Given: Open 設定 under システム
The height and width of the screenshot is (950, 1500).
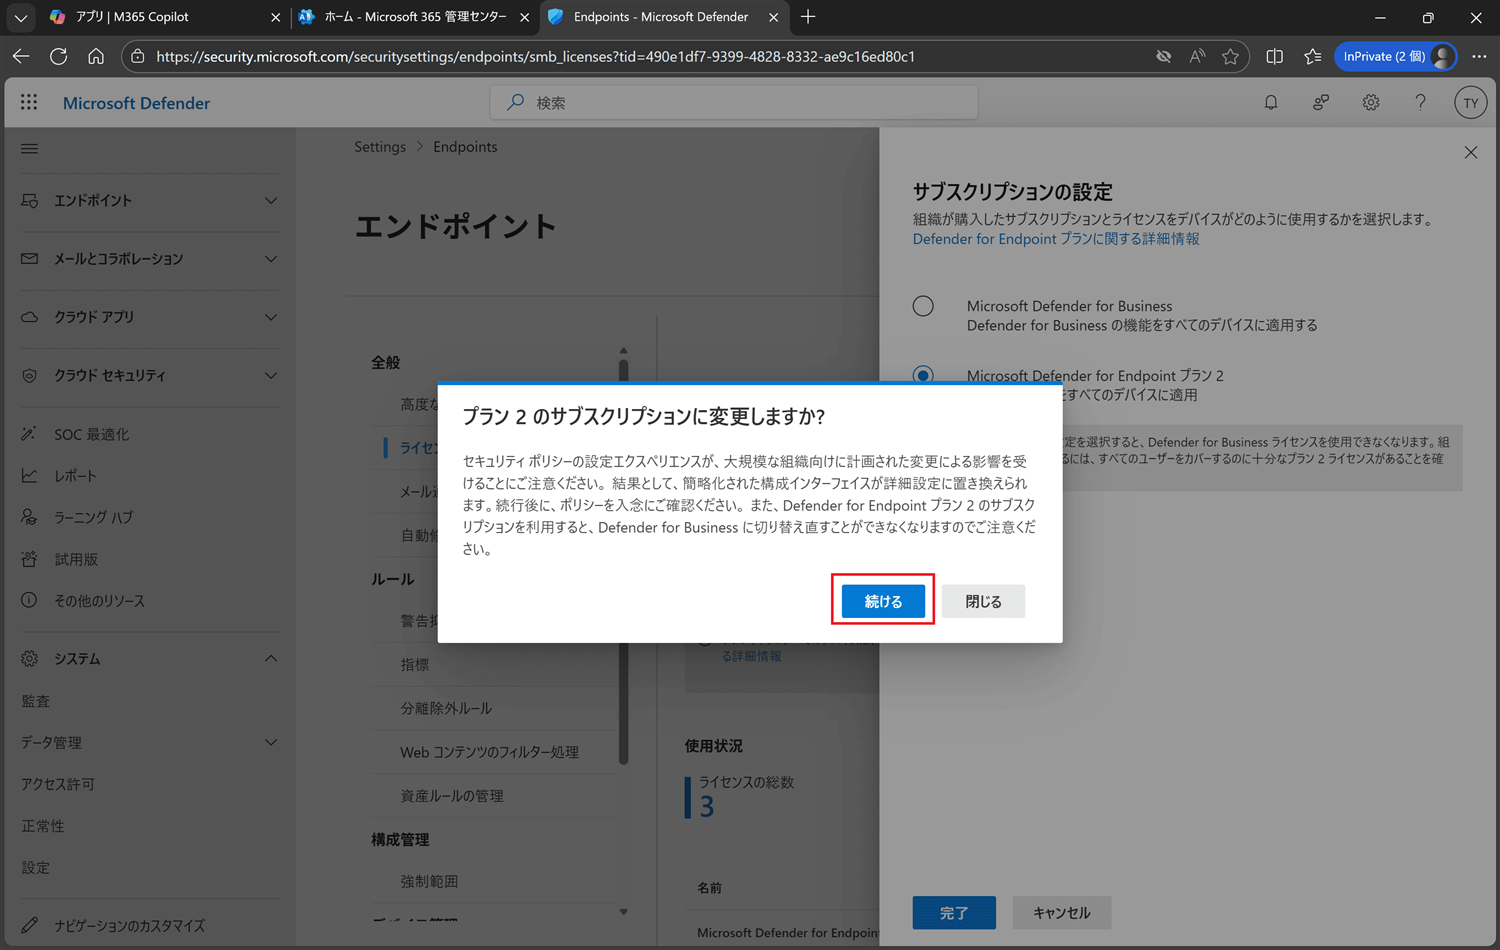Looking at the screenshot, I should click(36, 868).
